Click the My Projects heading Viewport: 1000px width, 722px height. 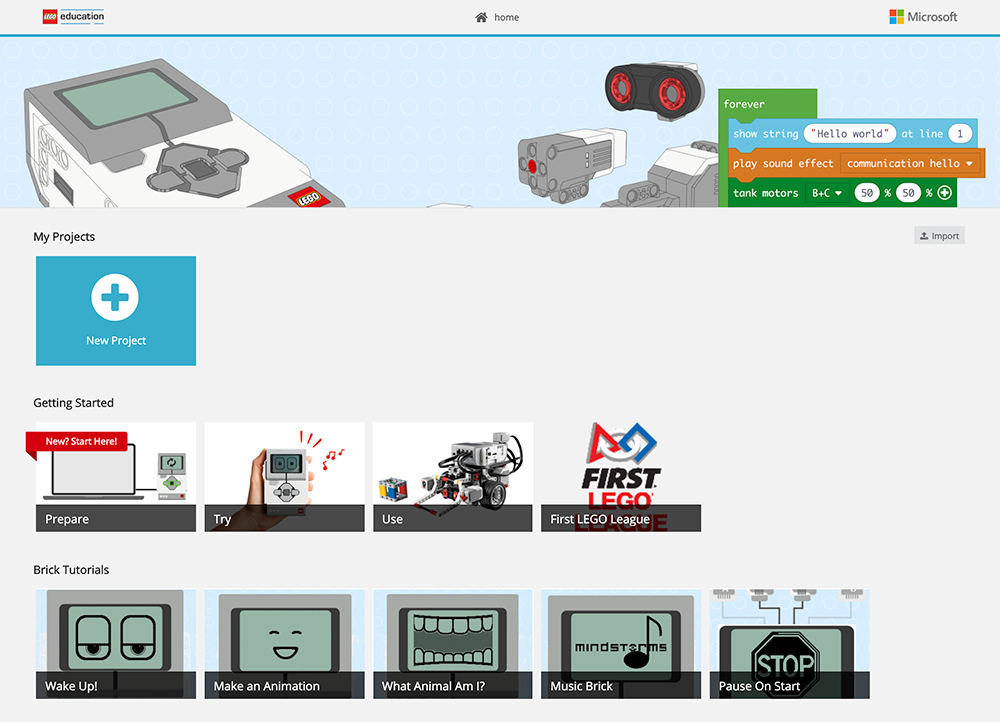(x=64, y=237)
